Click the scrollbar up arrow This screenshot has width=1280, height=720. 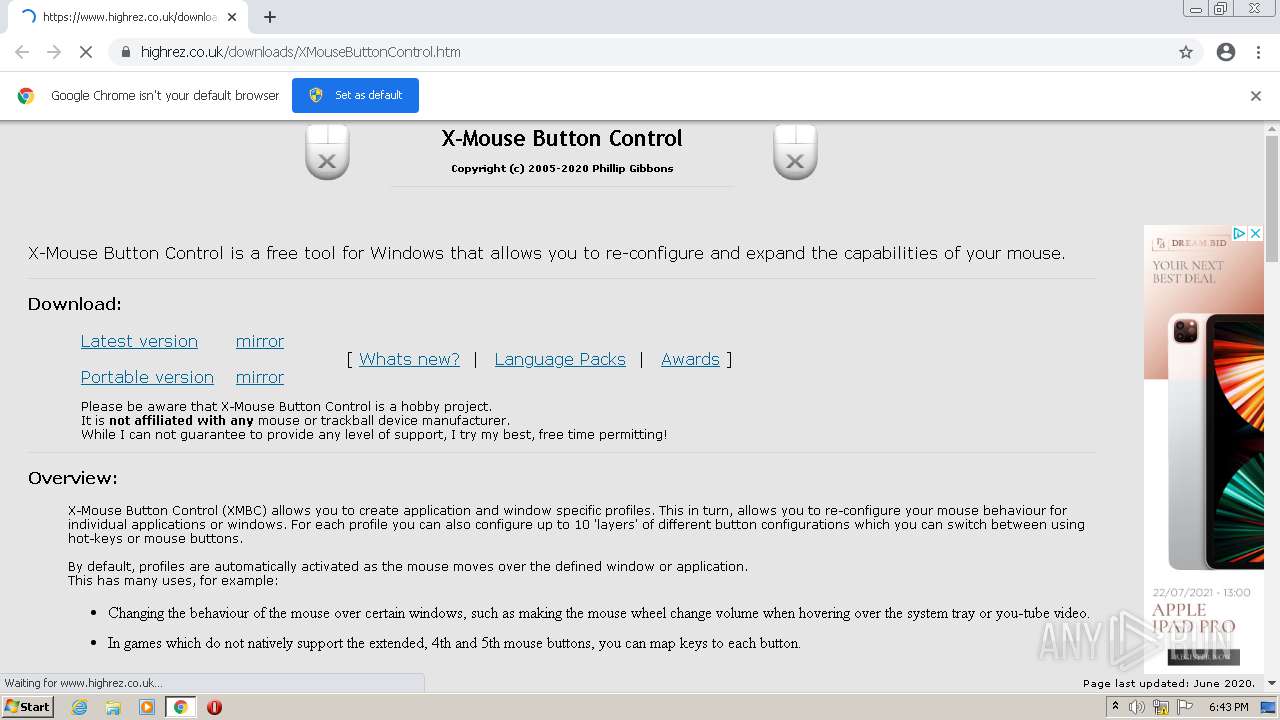tap(1272, 128)
